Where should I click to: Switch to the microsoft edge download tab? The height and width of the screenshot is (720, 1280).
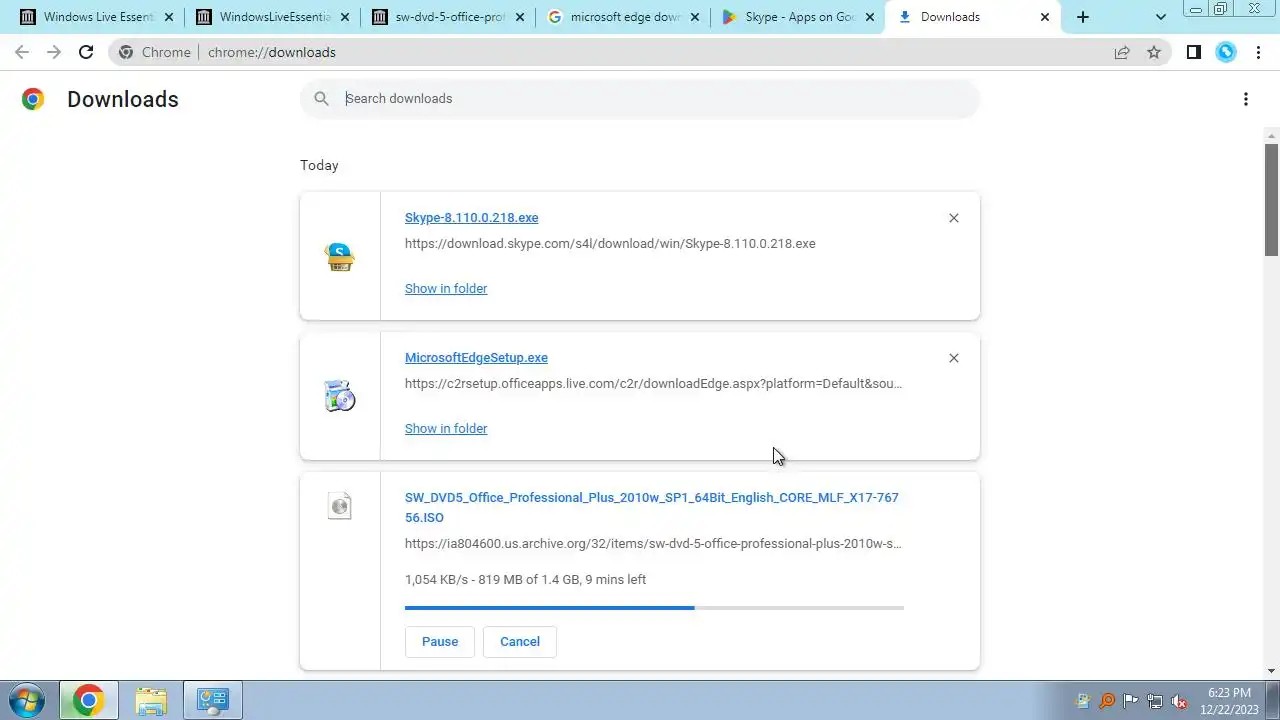(x=623, y=17)
